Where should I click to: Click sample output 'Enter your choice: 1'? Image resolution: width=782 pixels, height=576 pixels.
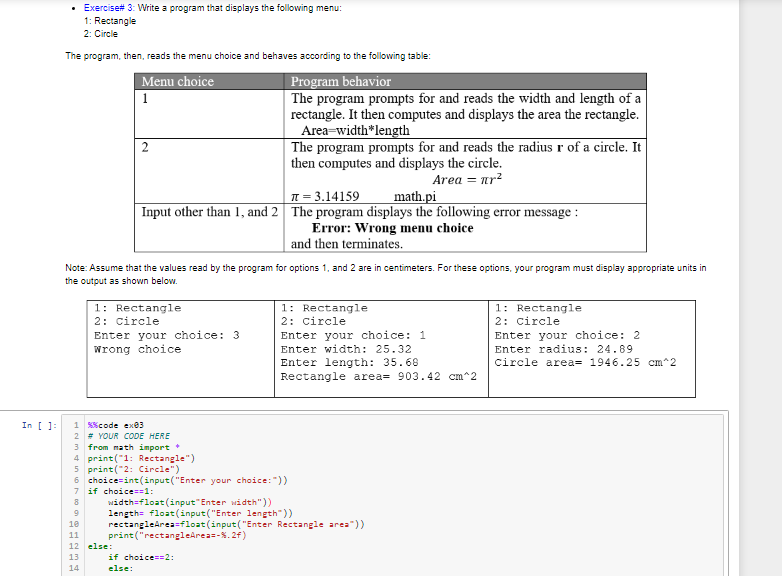tap(353, 335)
